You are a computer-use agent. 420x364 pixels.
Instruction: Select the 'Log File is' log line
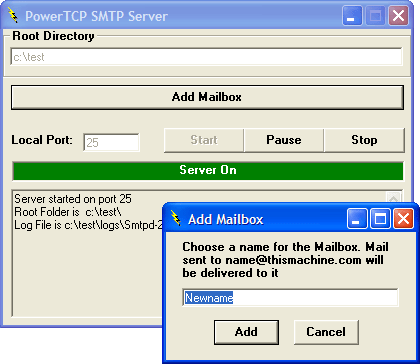[88, 225]
